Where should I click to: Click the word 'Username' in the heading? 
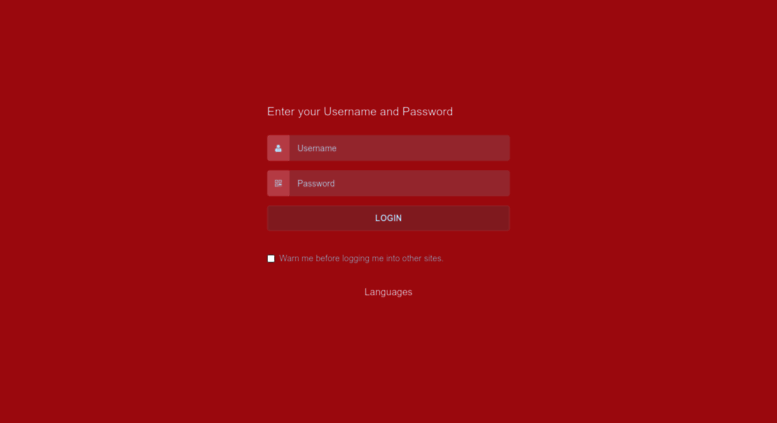point(350,111)
